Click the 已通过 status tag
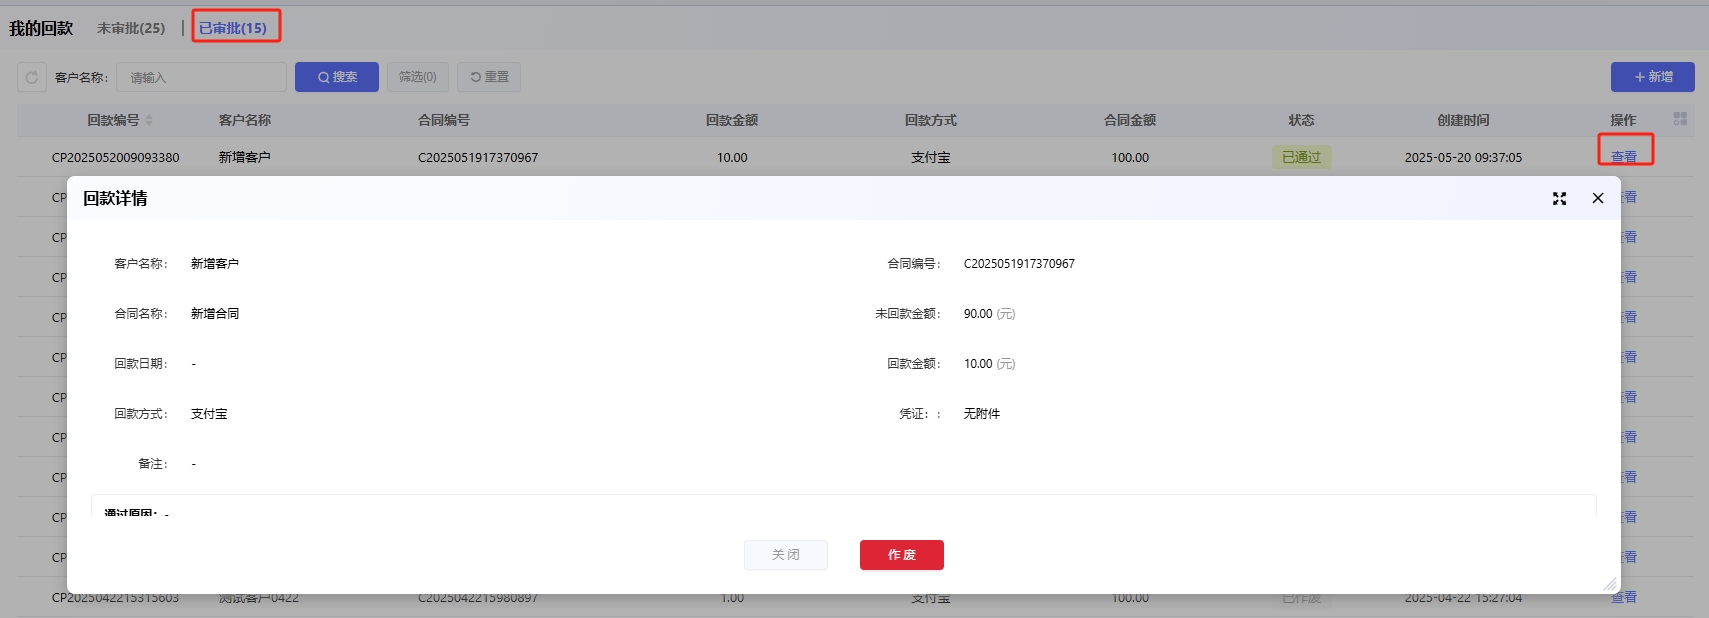This screenshot has height=618, width=1709. [1301, 157]
